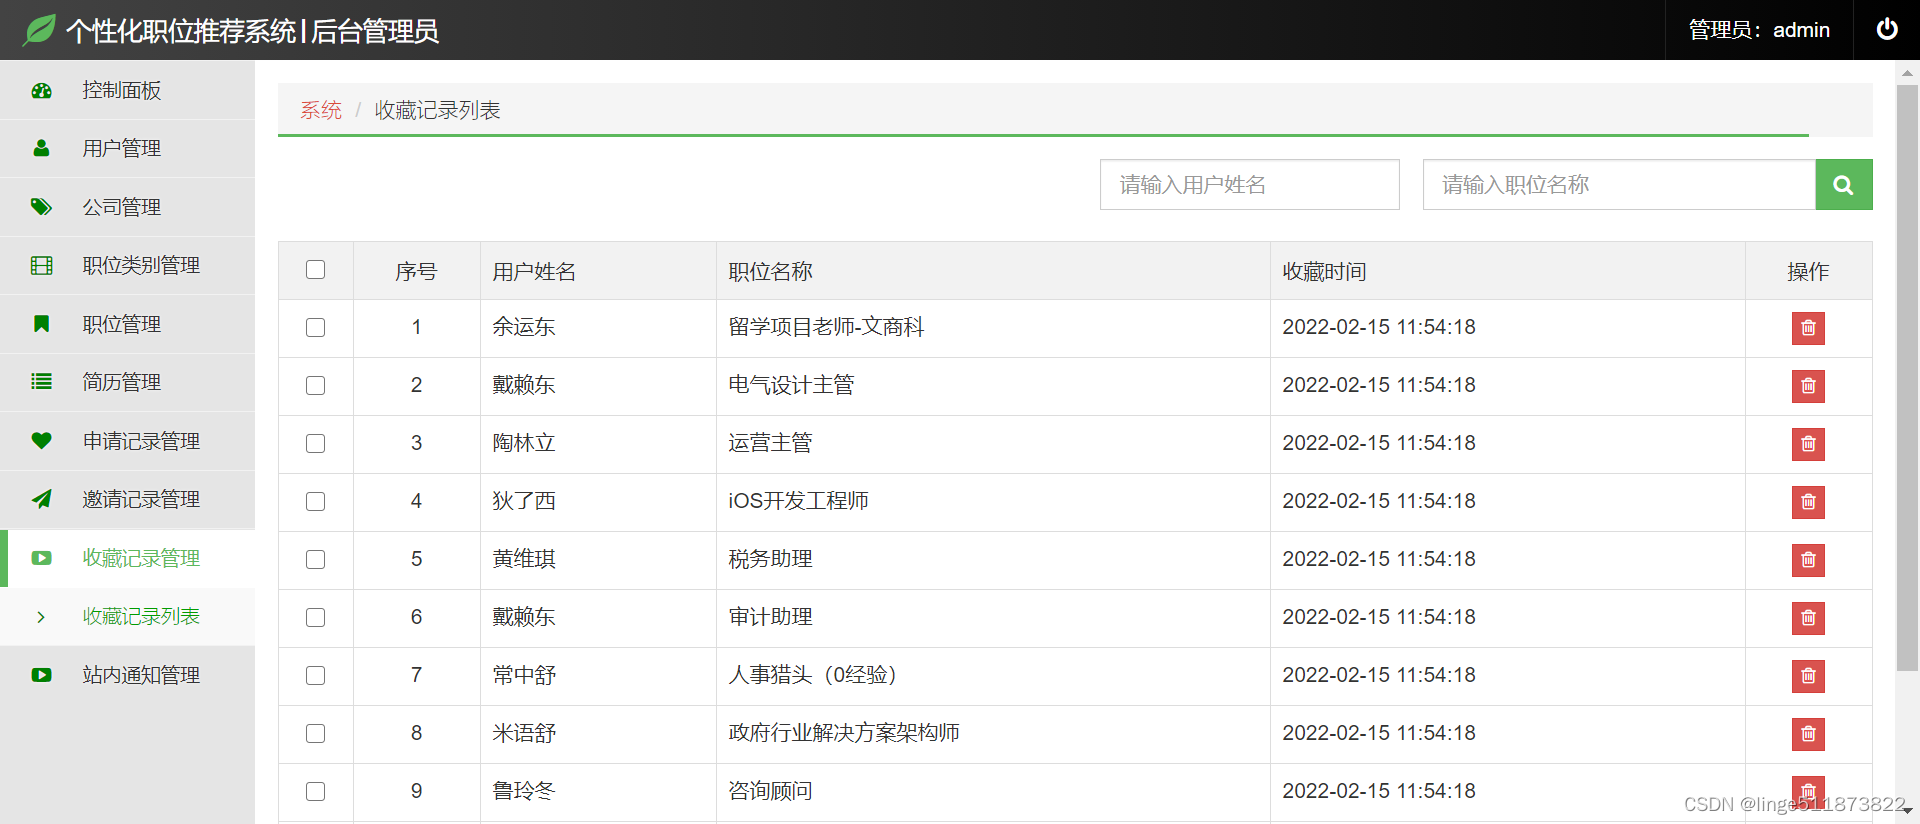Open the 申请记录管理 menu
This screenshot has width=1920, height=824.
(127, 441)
